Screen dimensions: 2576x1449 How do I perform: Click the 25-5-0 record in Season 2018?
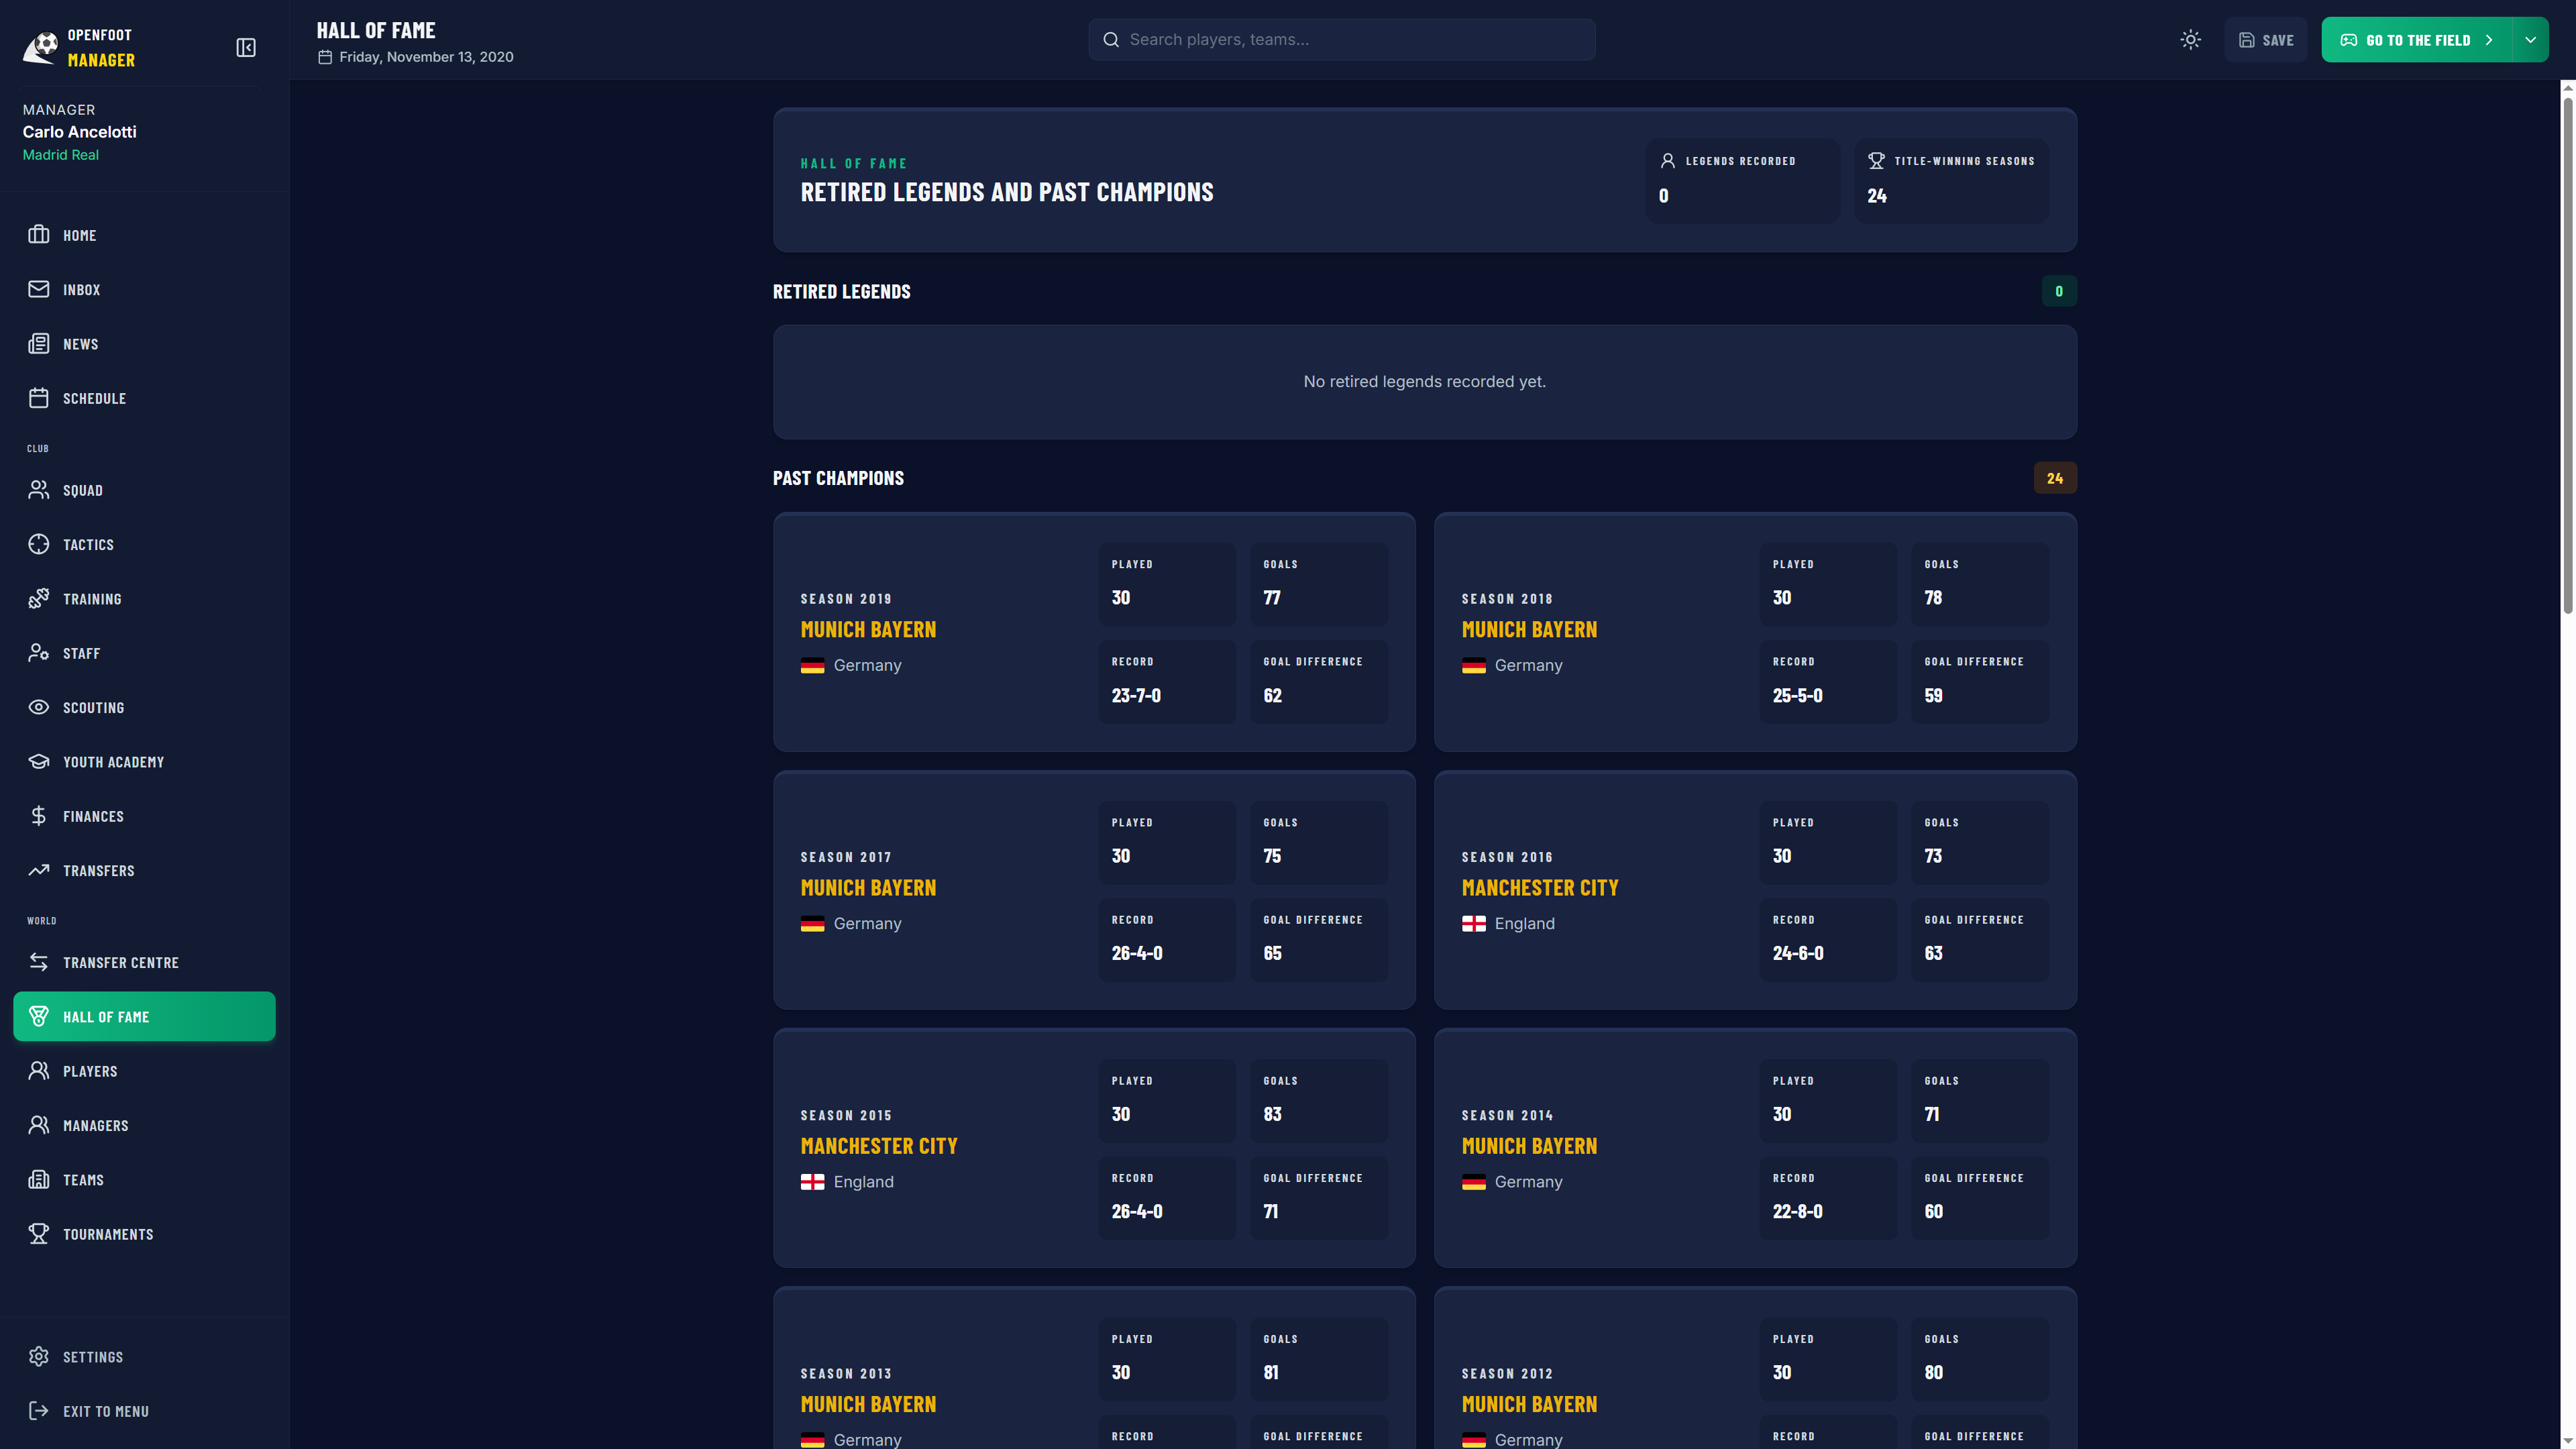1797,695
